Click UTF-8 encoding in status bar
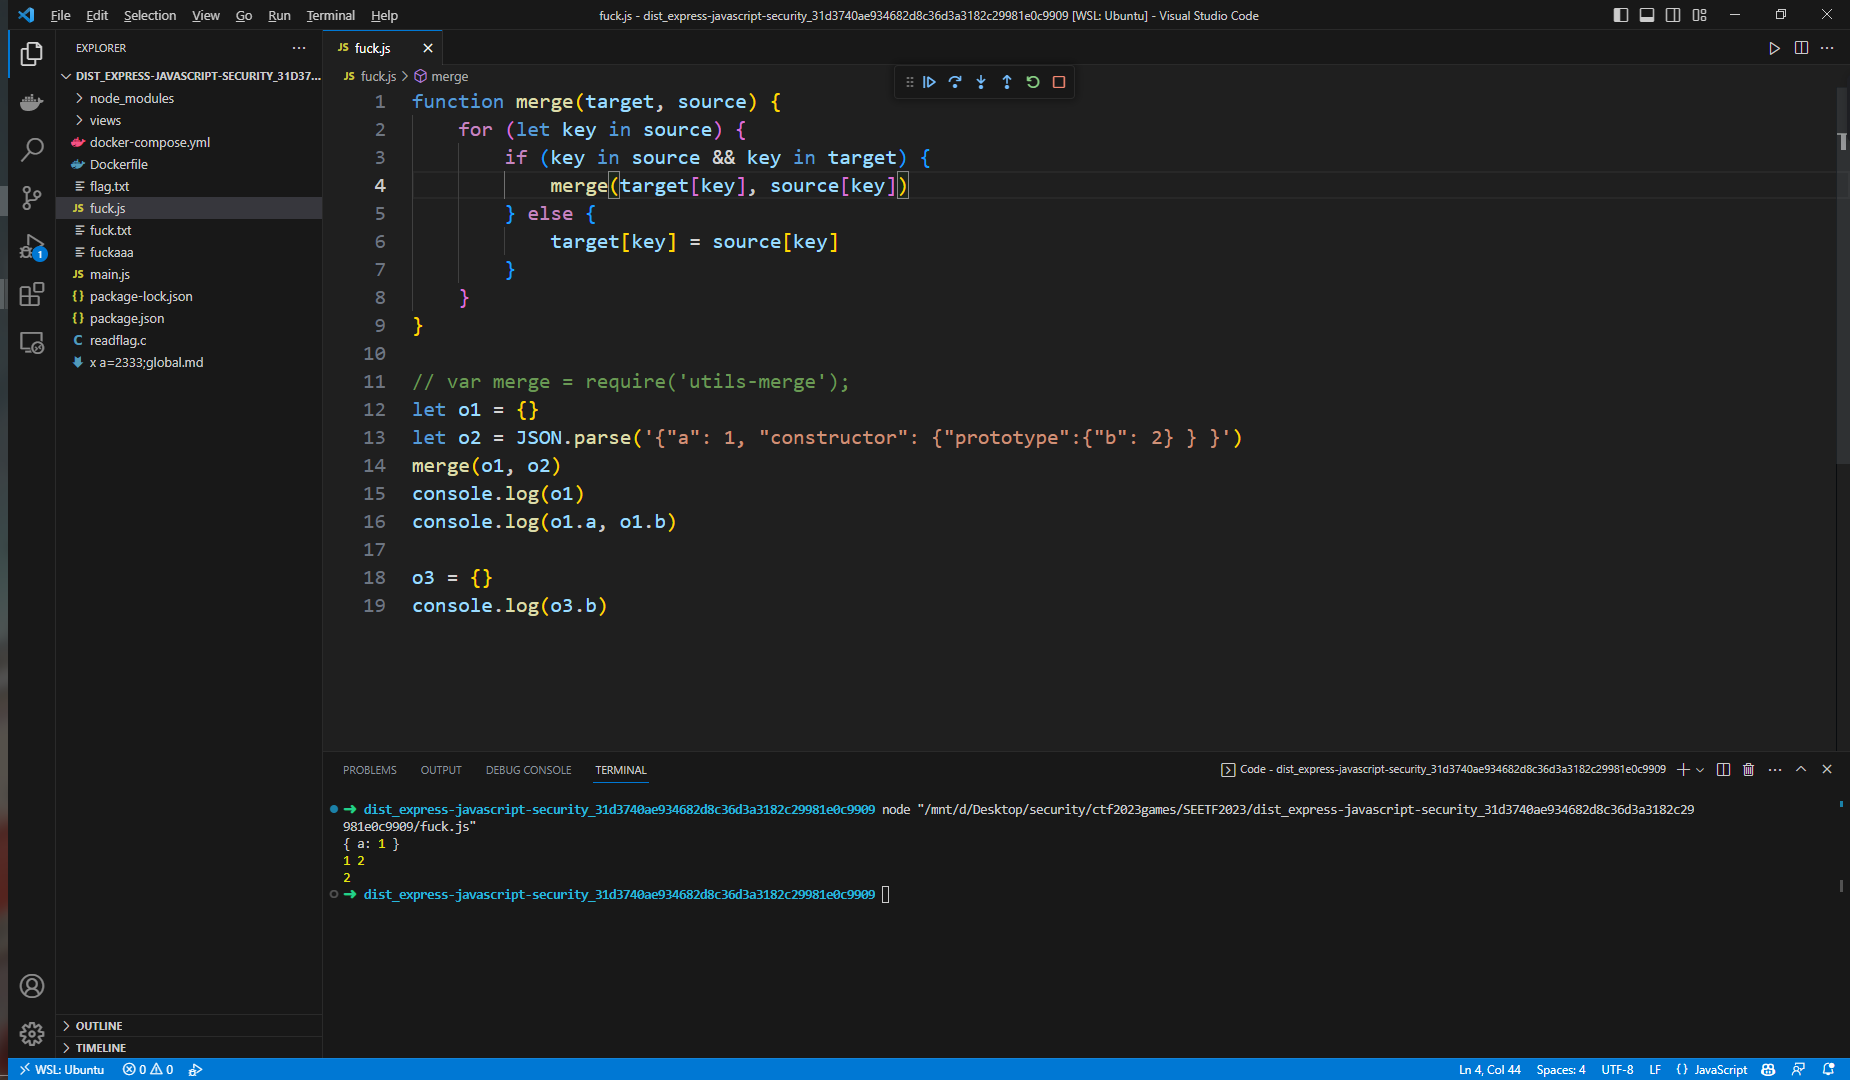This screenshot has height=1080, width=1850. [1617, 1069]
